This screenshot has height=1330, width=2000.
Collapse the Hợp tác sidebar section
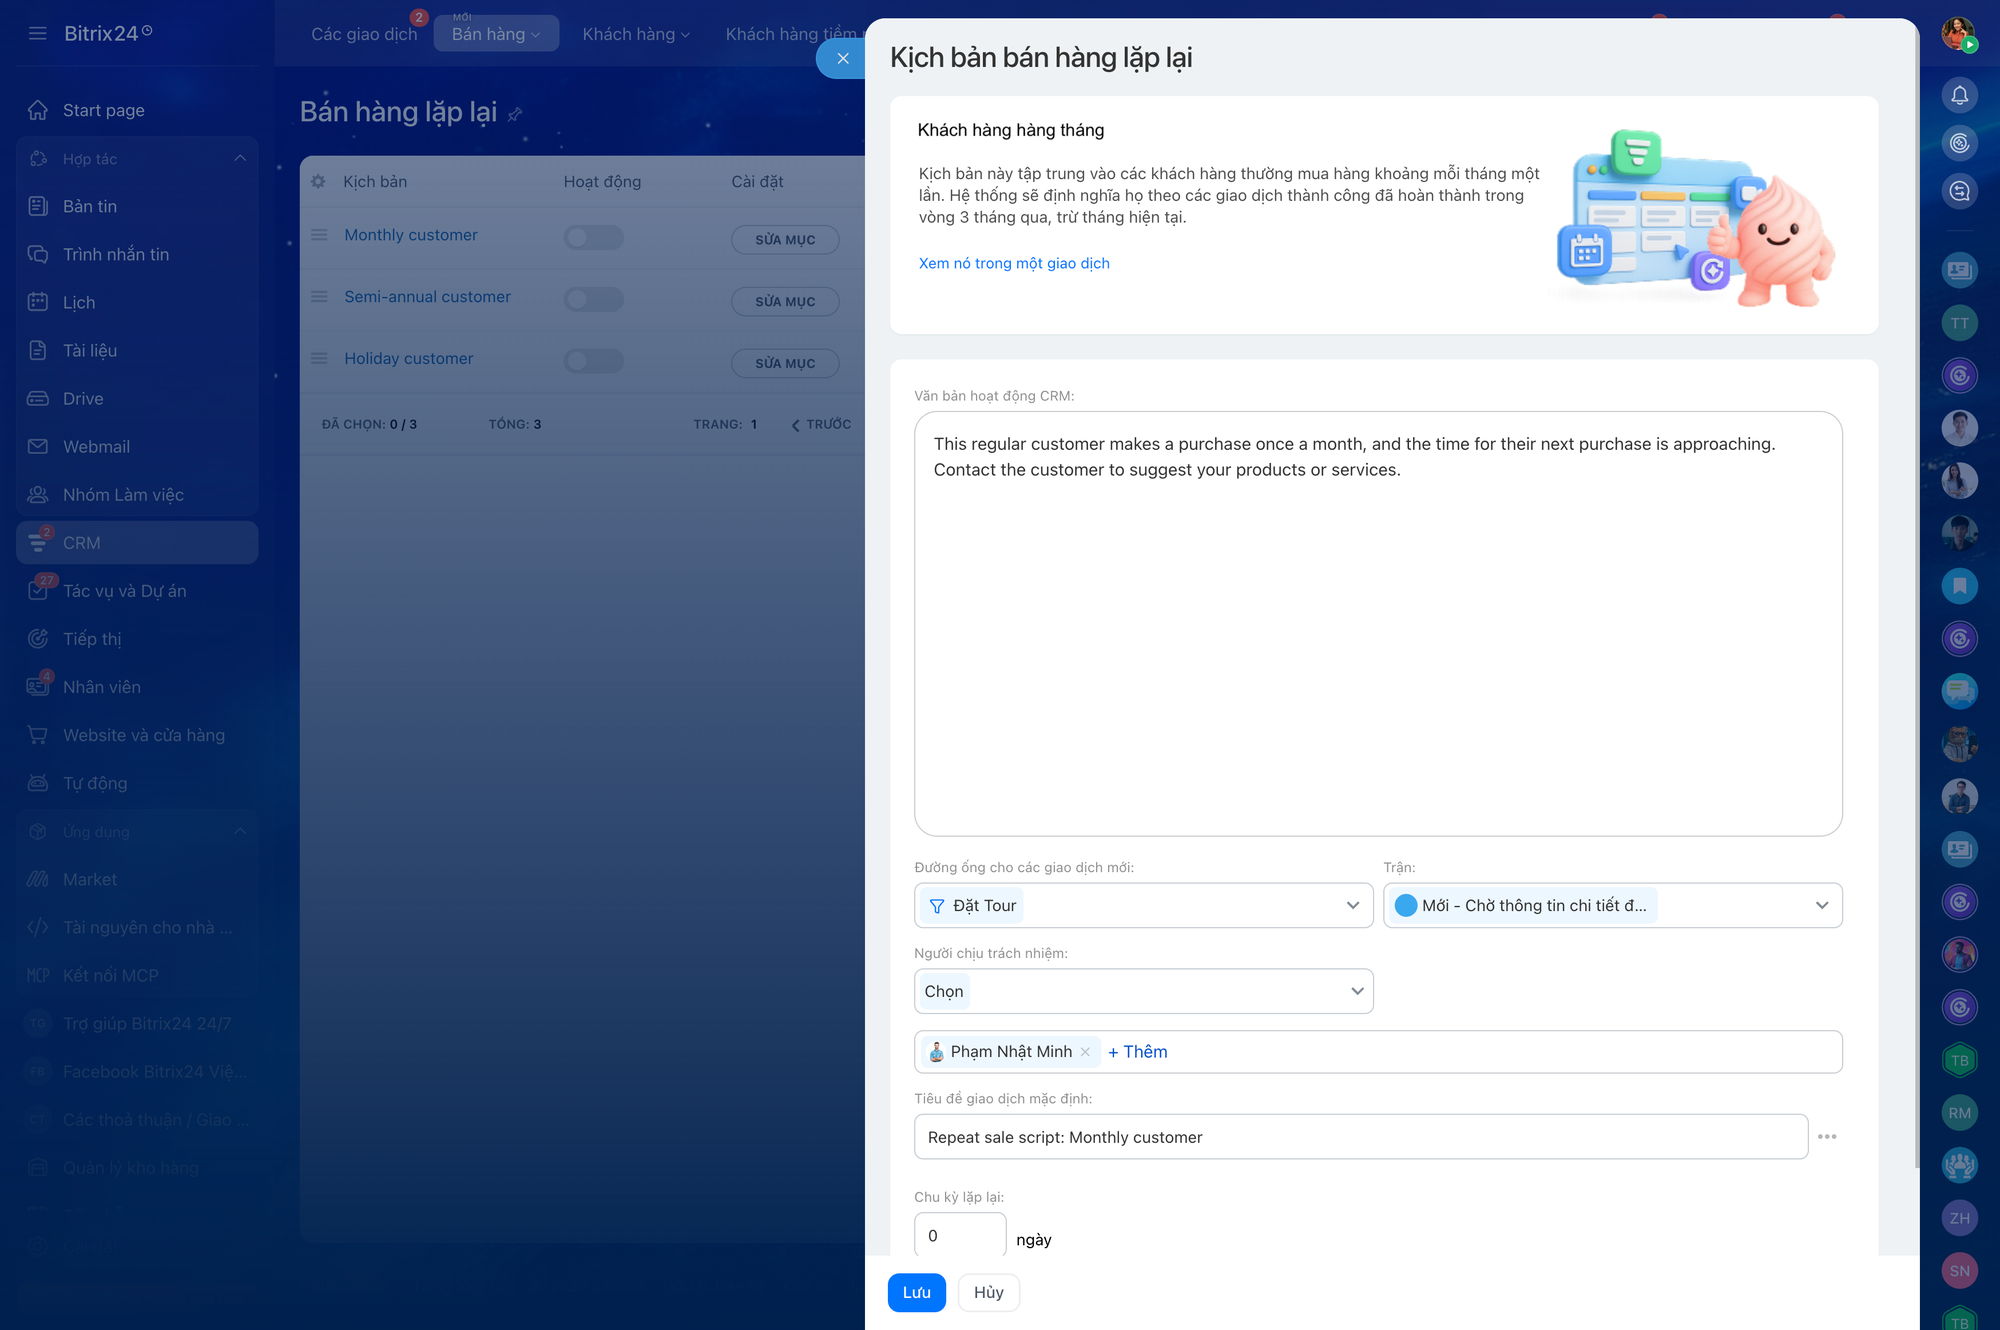(x=240, y=158)
